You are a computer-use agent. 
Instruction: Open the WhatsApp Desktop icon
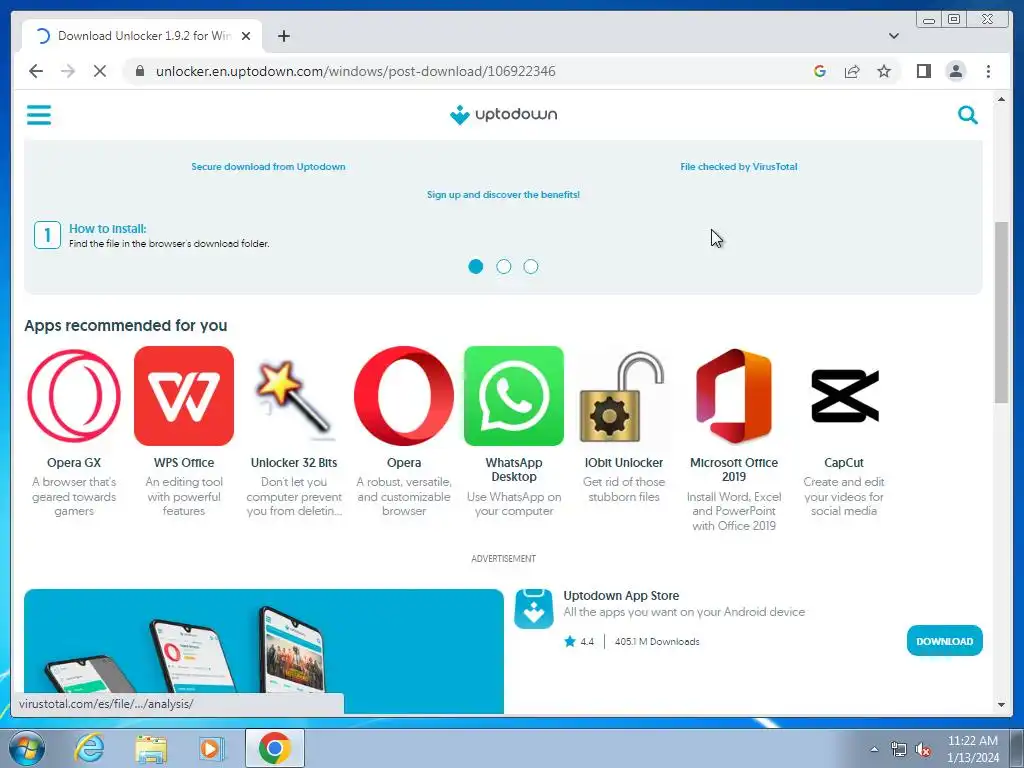[514, 396]
